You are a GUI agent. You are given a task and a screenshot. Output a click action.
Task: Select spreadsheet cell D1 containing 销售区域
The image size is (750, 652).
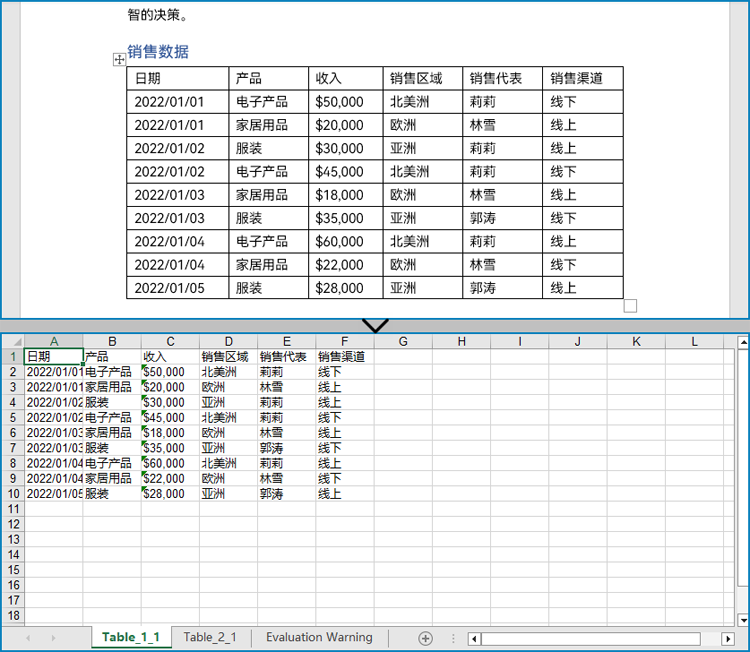tap(229, 356)
